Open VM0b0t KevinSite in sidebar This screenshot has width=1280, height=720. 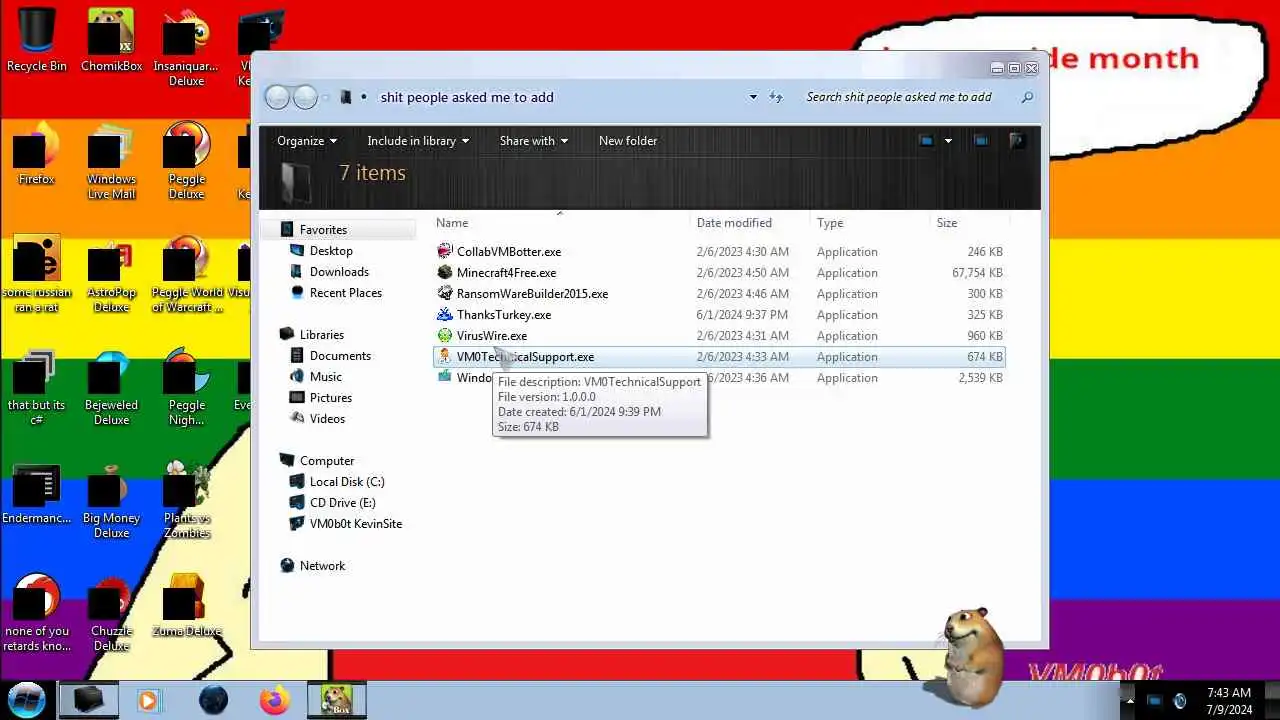point(355,524)
